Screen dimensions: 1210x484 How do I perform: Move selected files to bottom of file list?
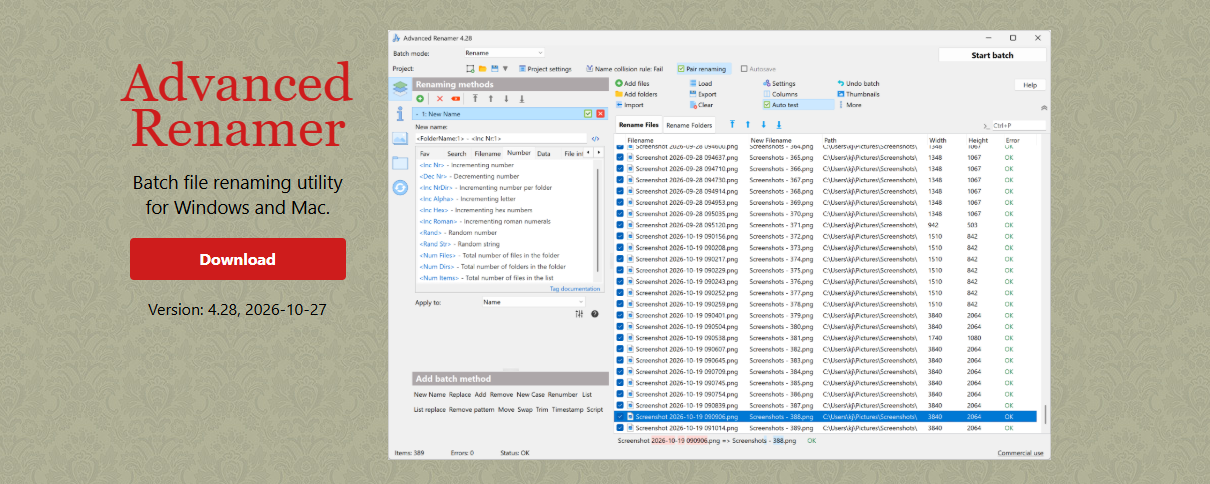click(x=779, y=125)
